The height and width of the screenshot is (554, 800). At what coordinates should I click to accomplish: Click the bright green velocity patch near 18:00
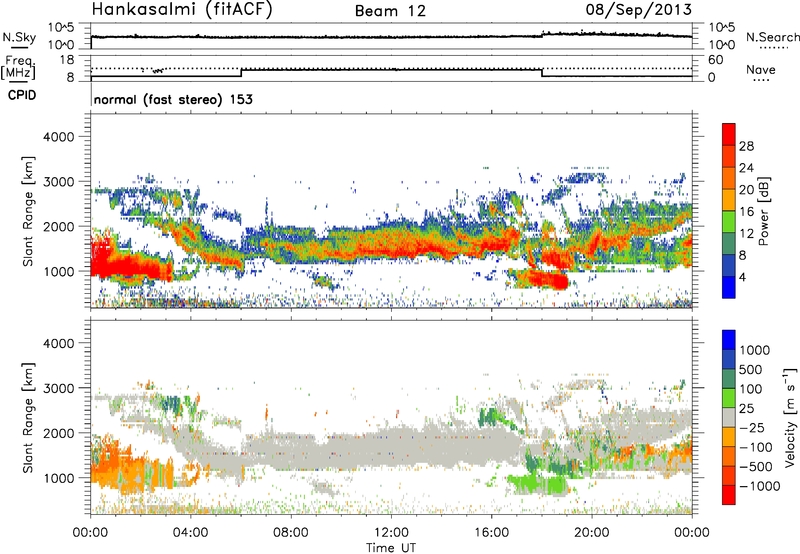click(538, 485)
